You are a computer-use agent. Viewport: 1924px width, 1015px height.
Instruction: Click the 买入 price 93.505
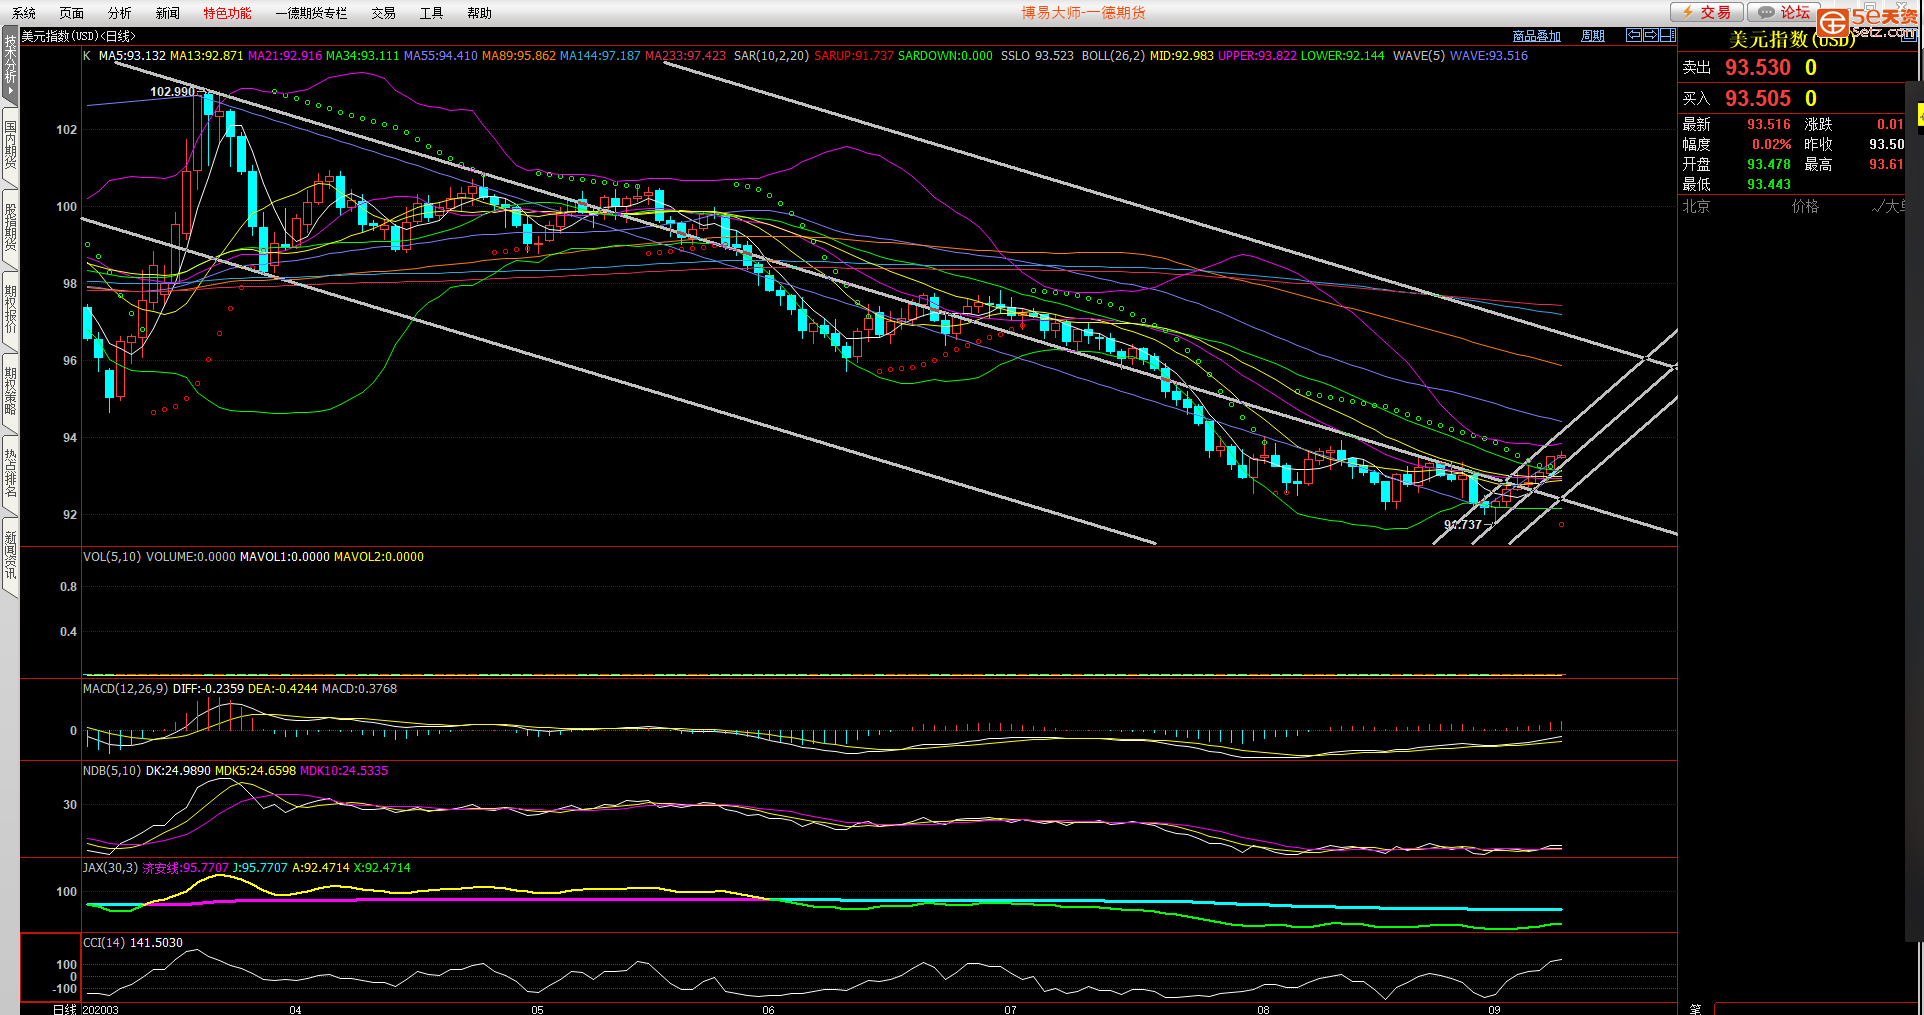[x=1757, y=99]
